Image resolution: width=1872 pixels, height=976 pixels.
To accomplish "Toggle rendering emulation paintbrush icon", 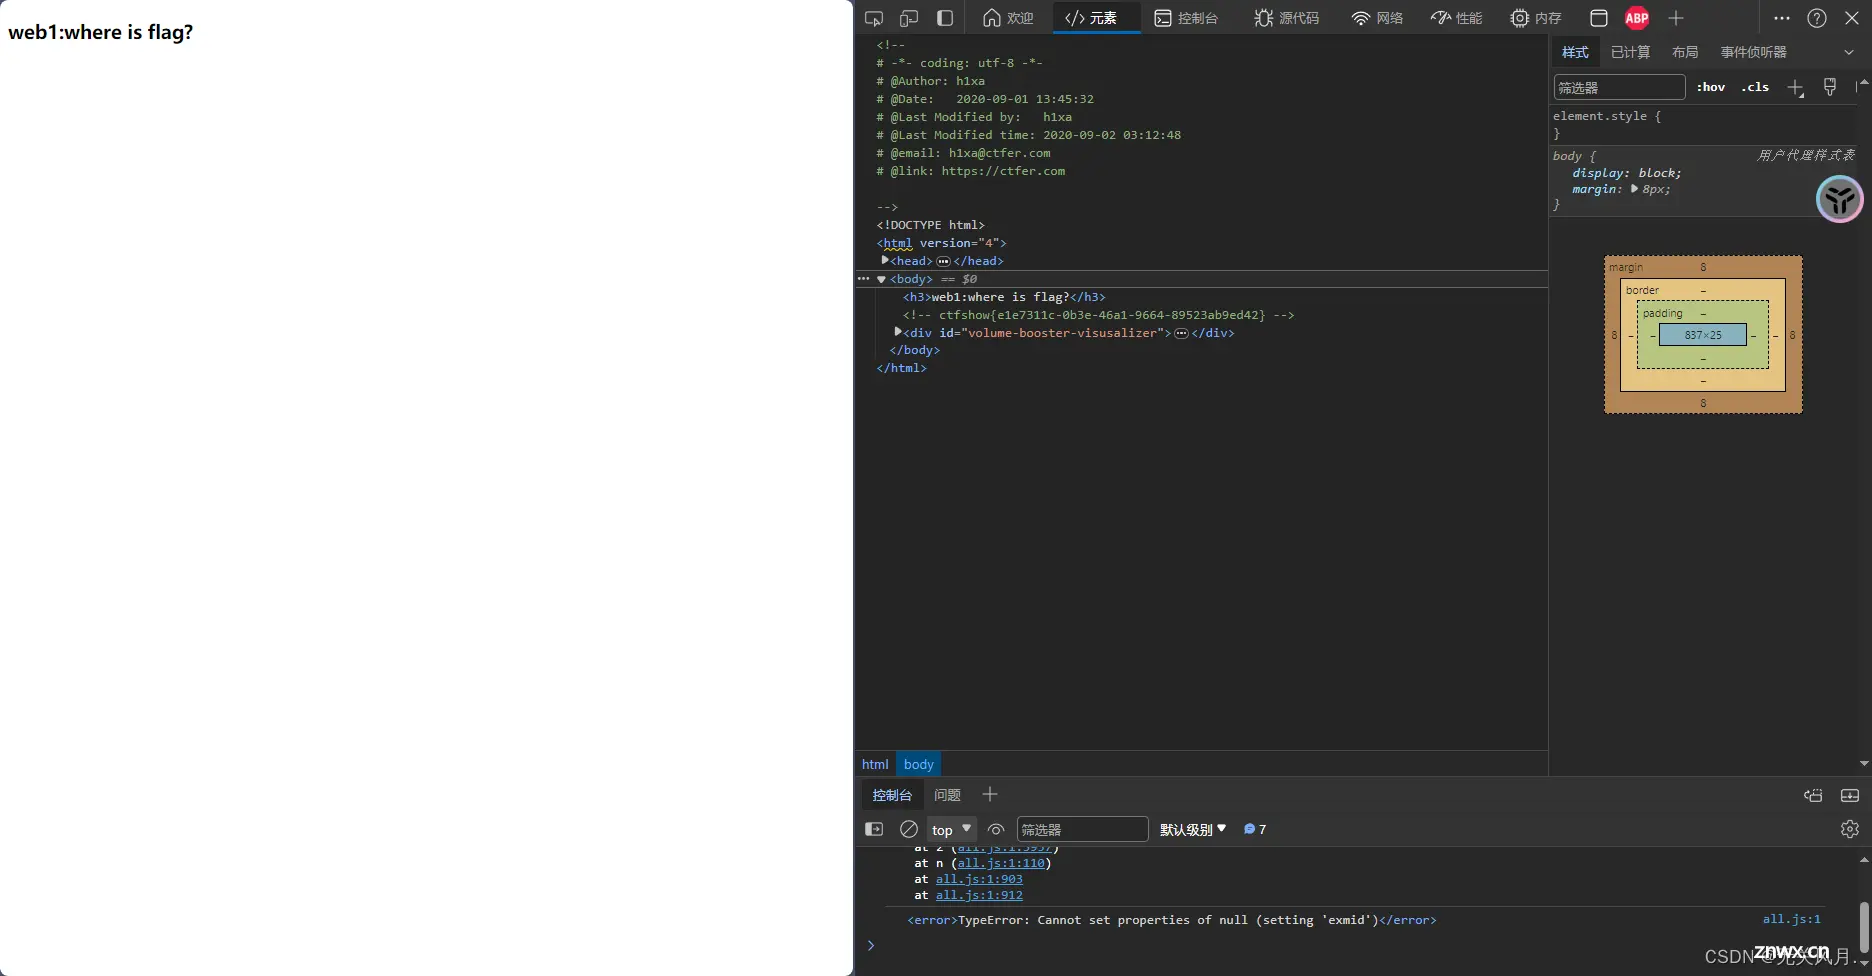I will 1830,87.
